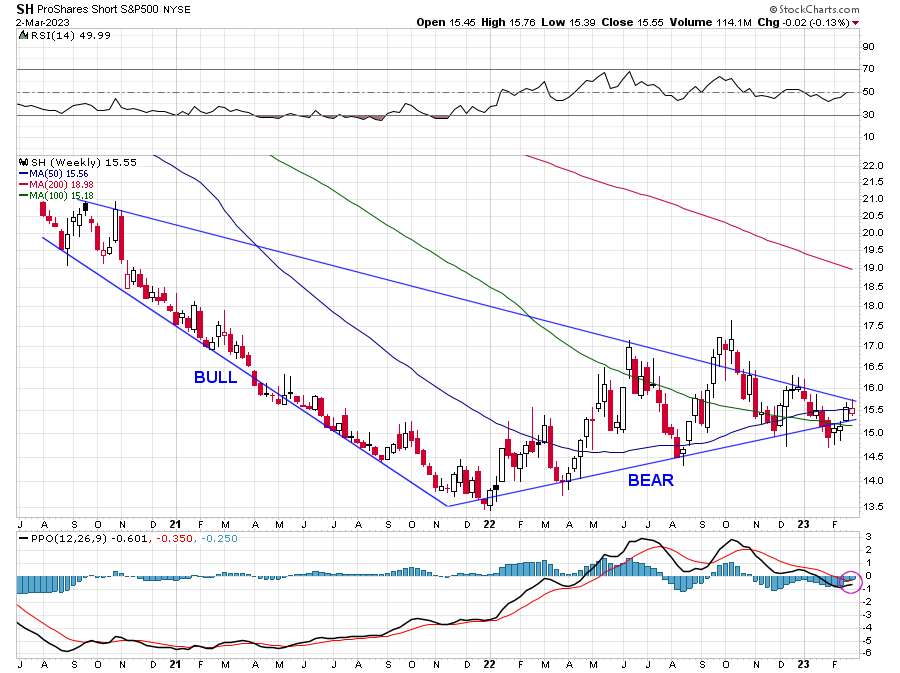This screenshot has height=673, width=900.
Task: Click the RSI 30 level axis label
Action: coord(868,115)
